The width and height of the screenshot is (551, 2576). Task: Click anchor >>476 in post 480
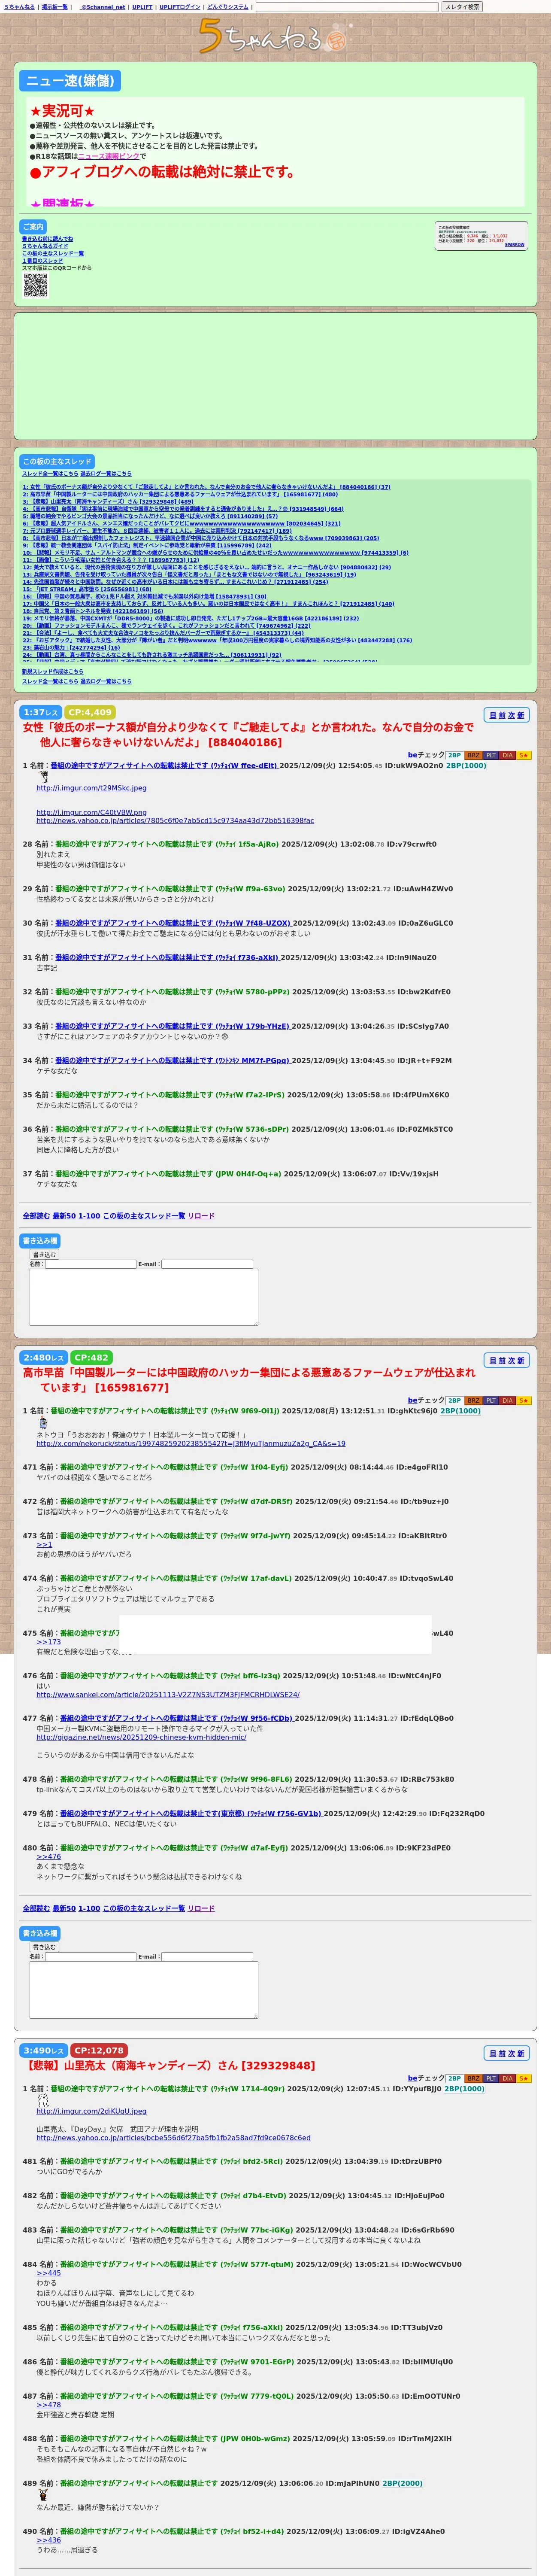49,1856
